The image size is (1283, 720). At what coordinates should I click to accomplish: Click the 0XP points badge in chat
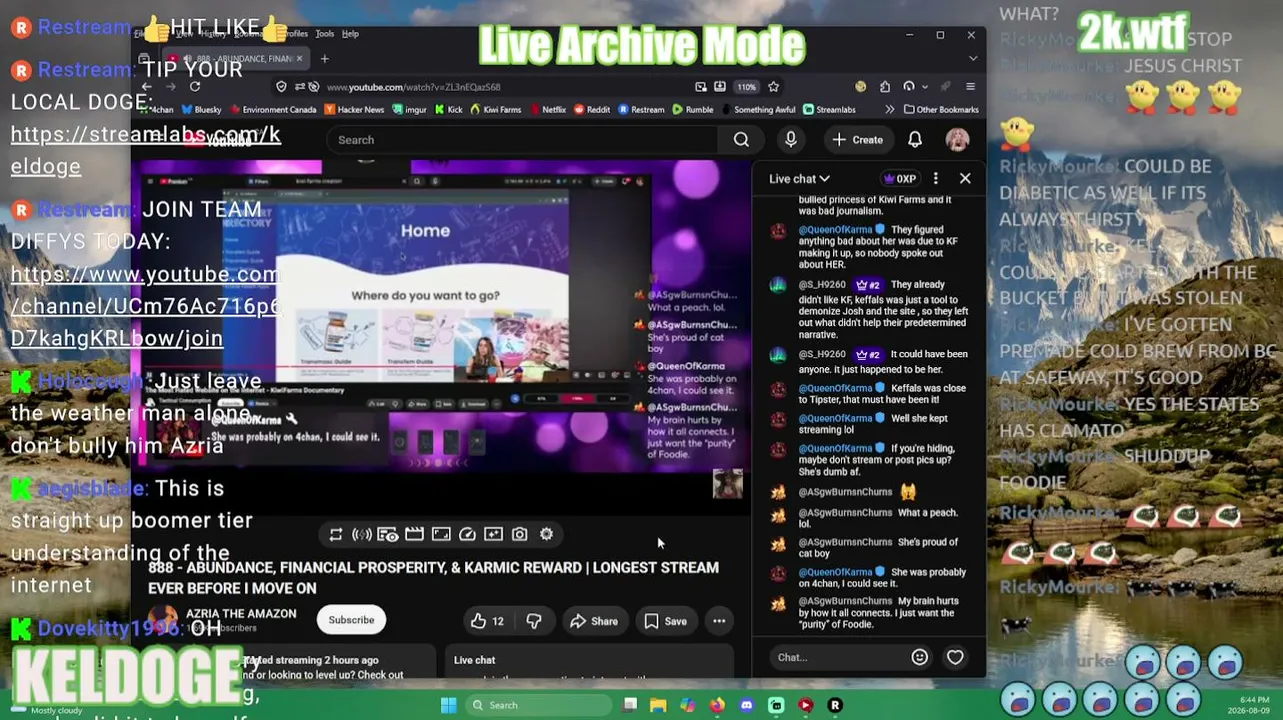899,178
